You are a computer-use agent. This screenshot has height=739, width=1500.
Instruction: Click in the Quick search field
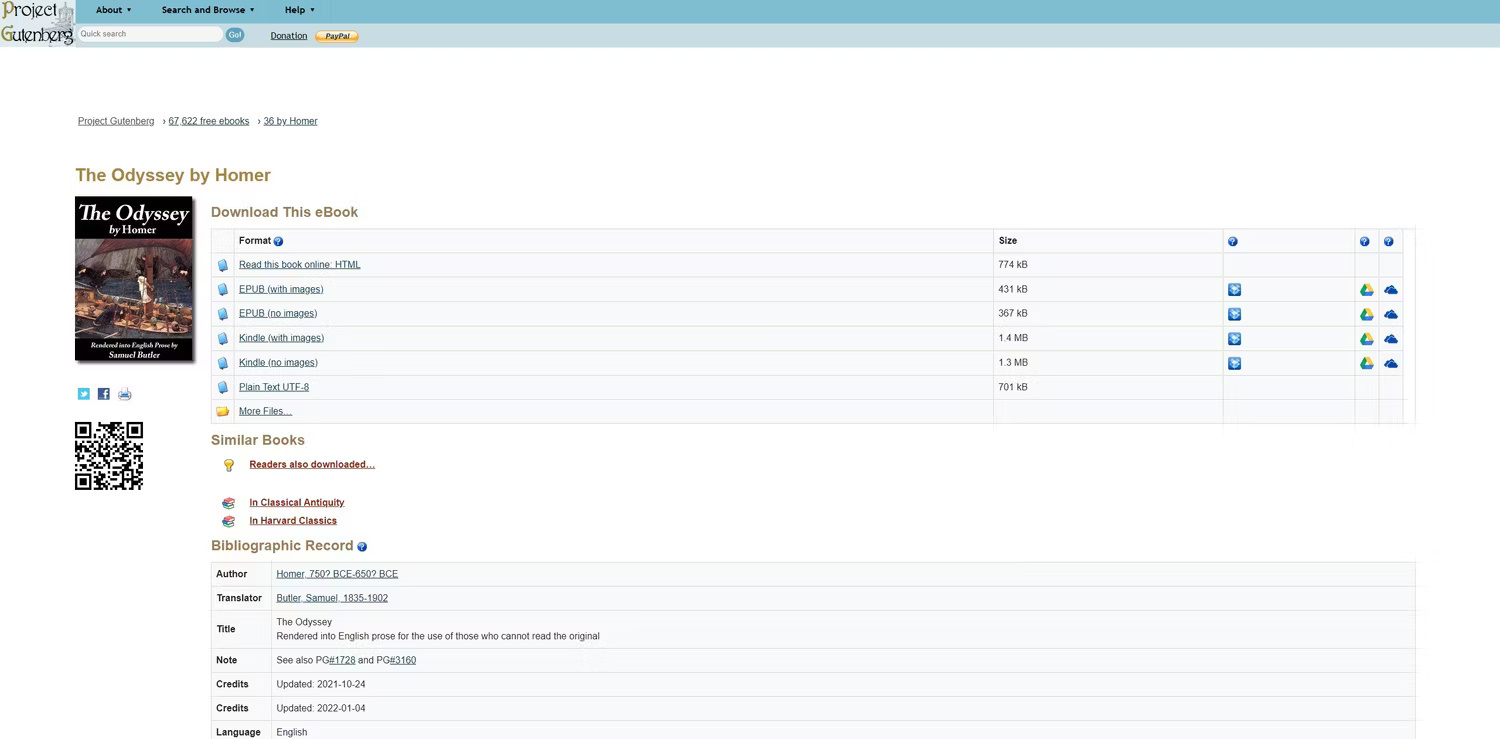pyautogui.click(x=150, y=34)
